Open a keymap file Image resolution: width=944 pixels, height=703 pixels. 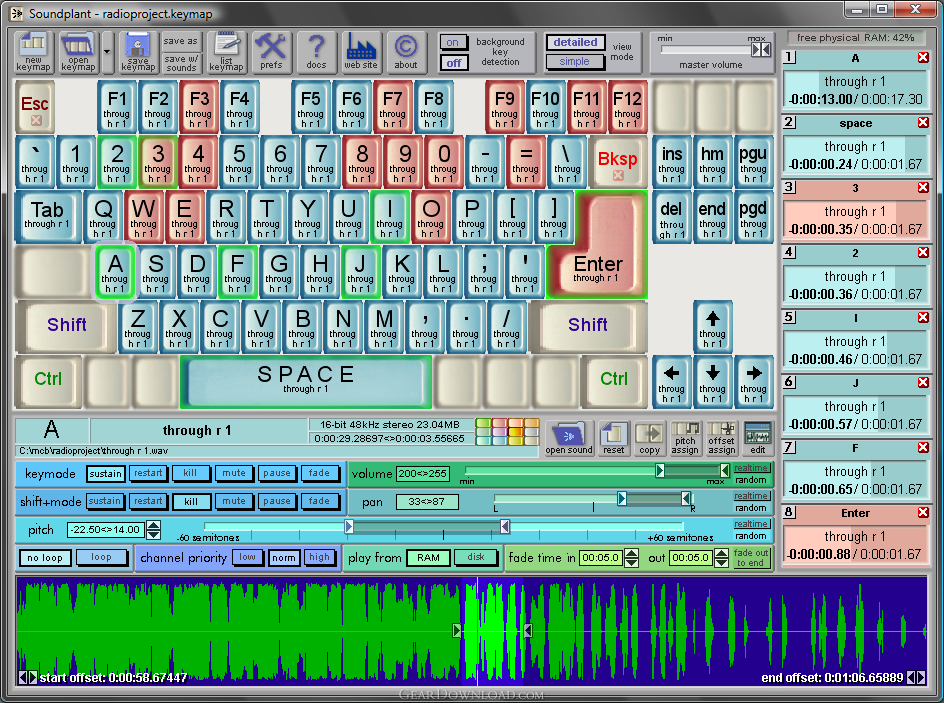[x=78, y=52]
